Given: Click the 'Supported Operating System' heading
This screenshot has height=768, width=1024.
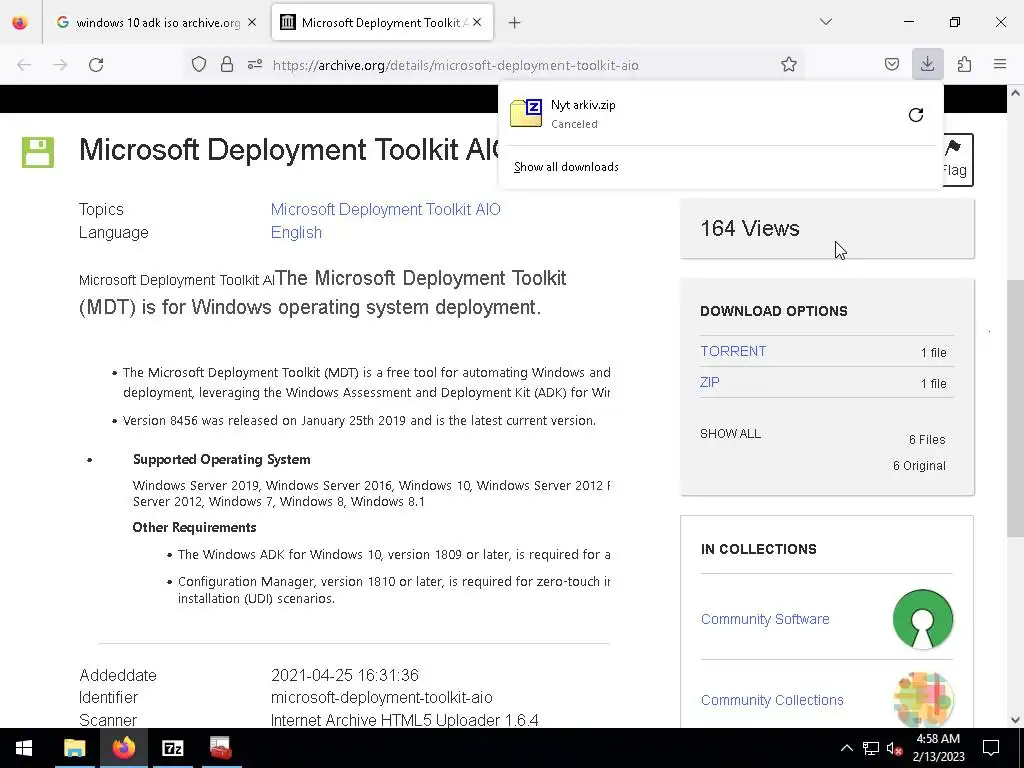Looking at the screenshot, I should pos(221,460).
